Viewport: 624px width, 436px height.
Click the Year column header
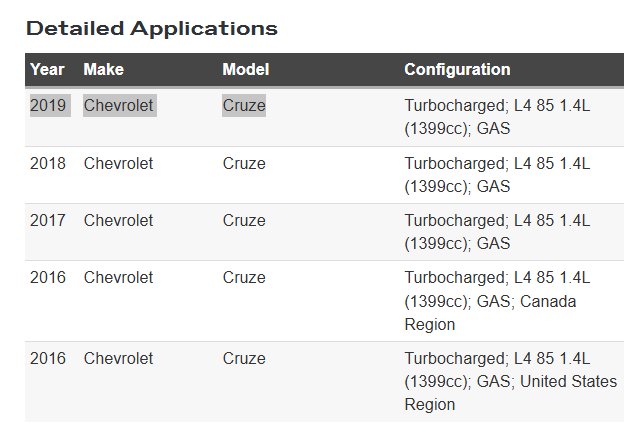pos(47,70)
